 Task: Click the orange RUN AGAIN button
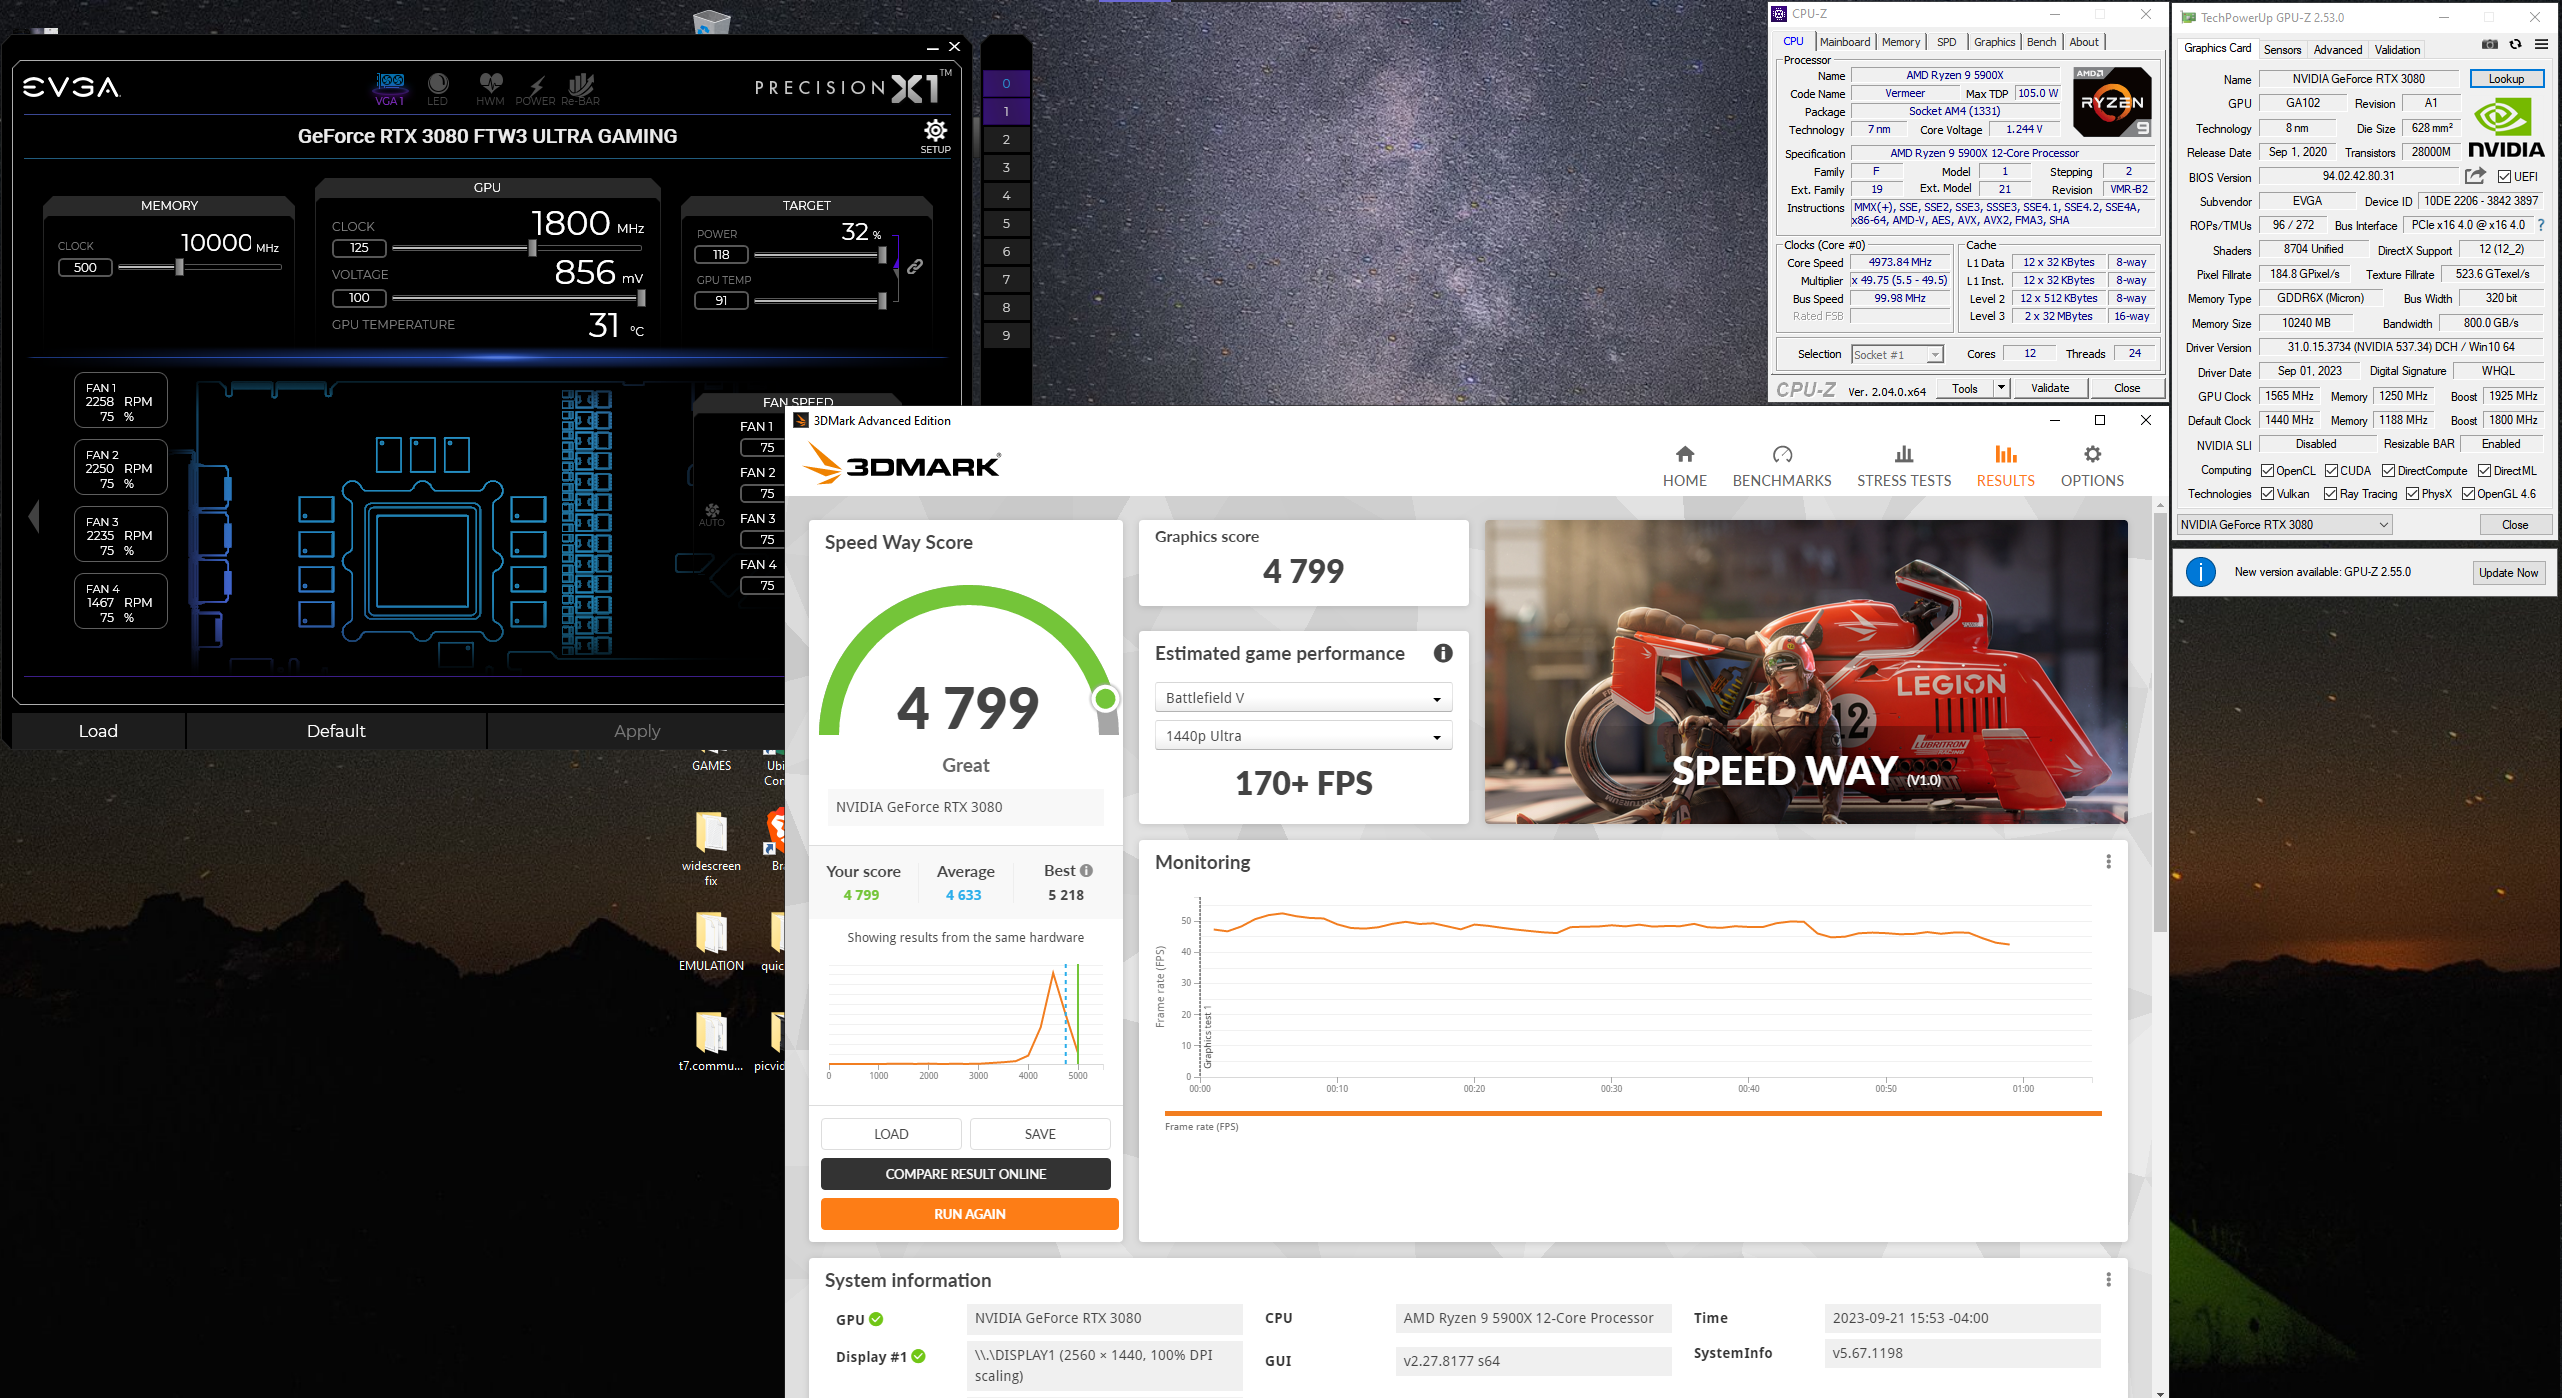(970, 1214)
